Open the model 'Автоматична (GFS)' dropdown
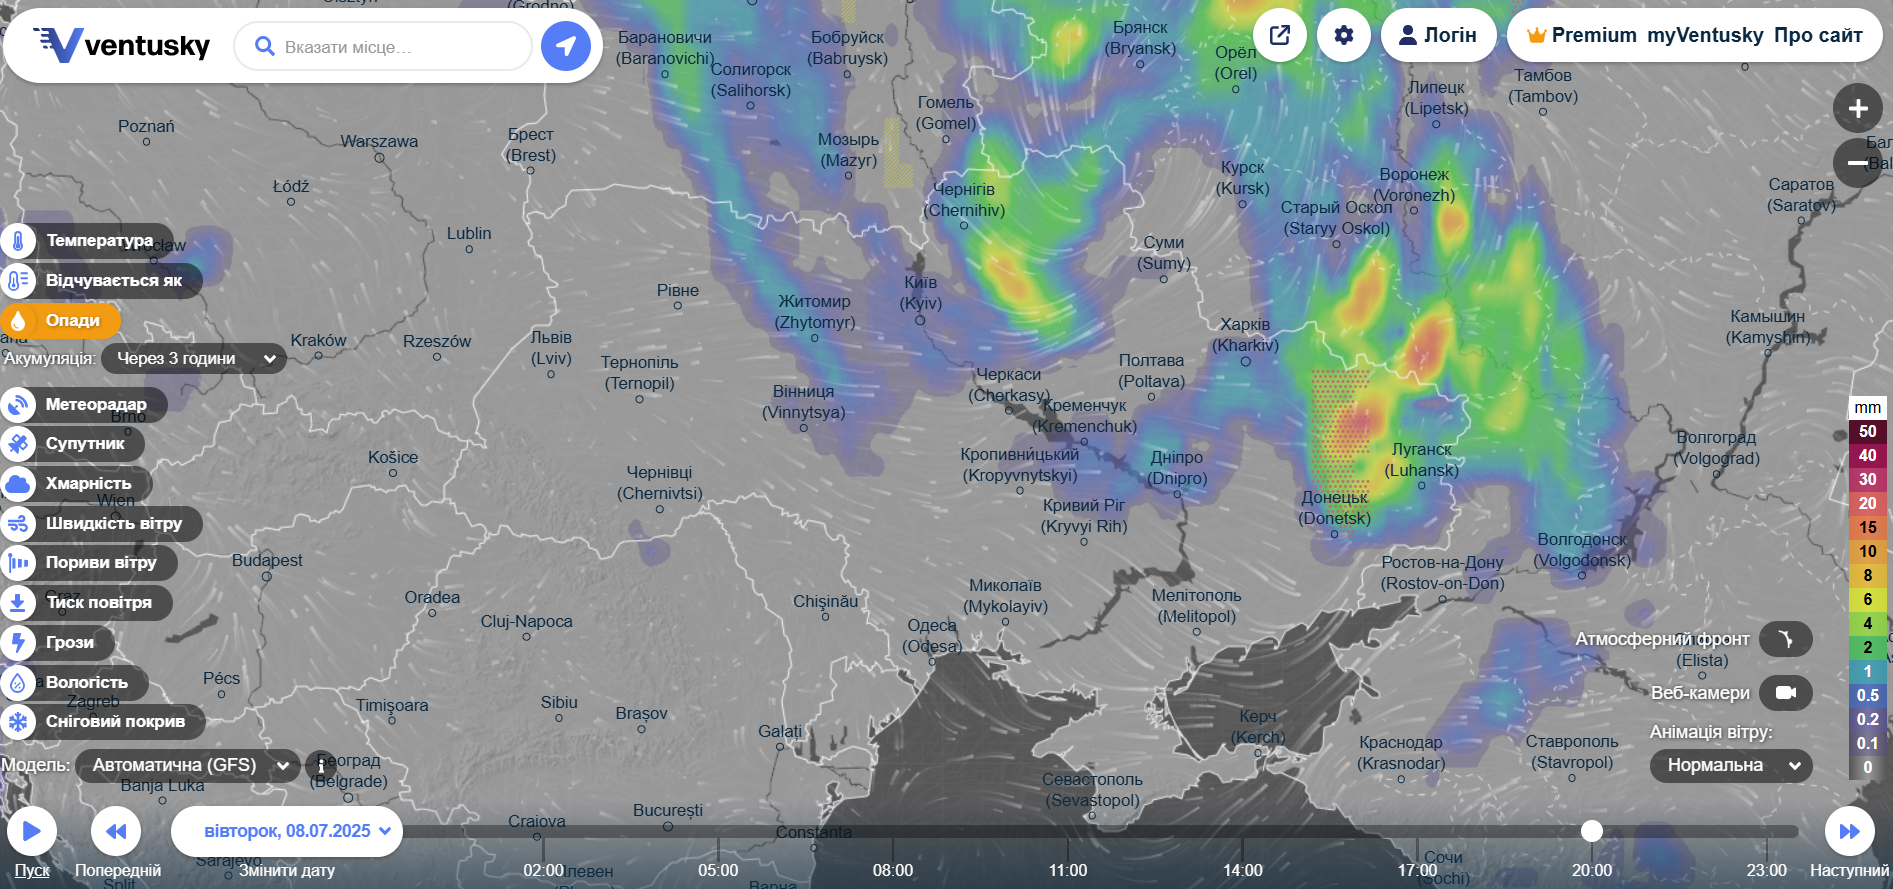The width and height of the screenshot is (1893, 889). [188, 765]
